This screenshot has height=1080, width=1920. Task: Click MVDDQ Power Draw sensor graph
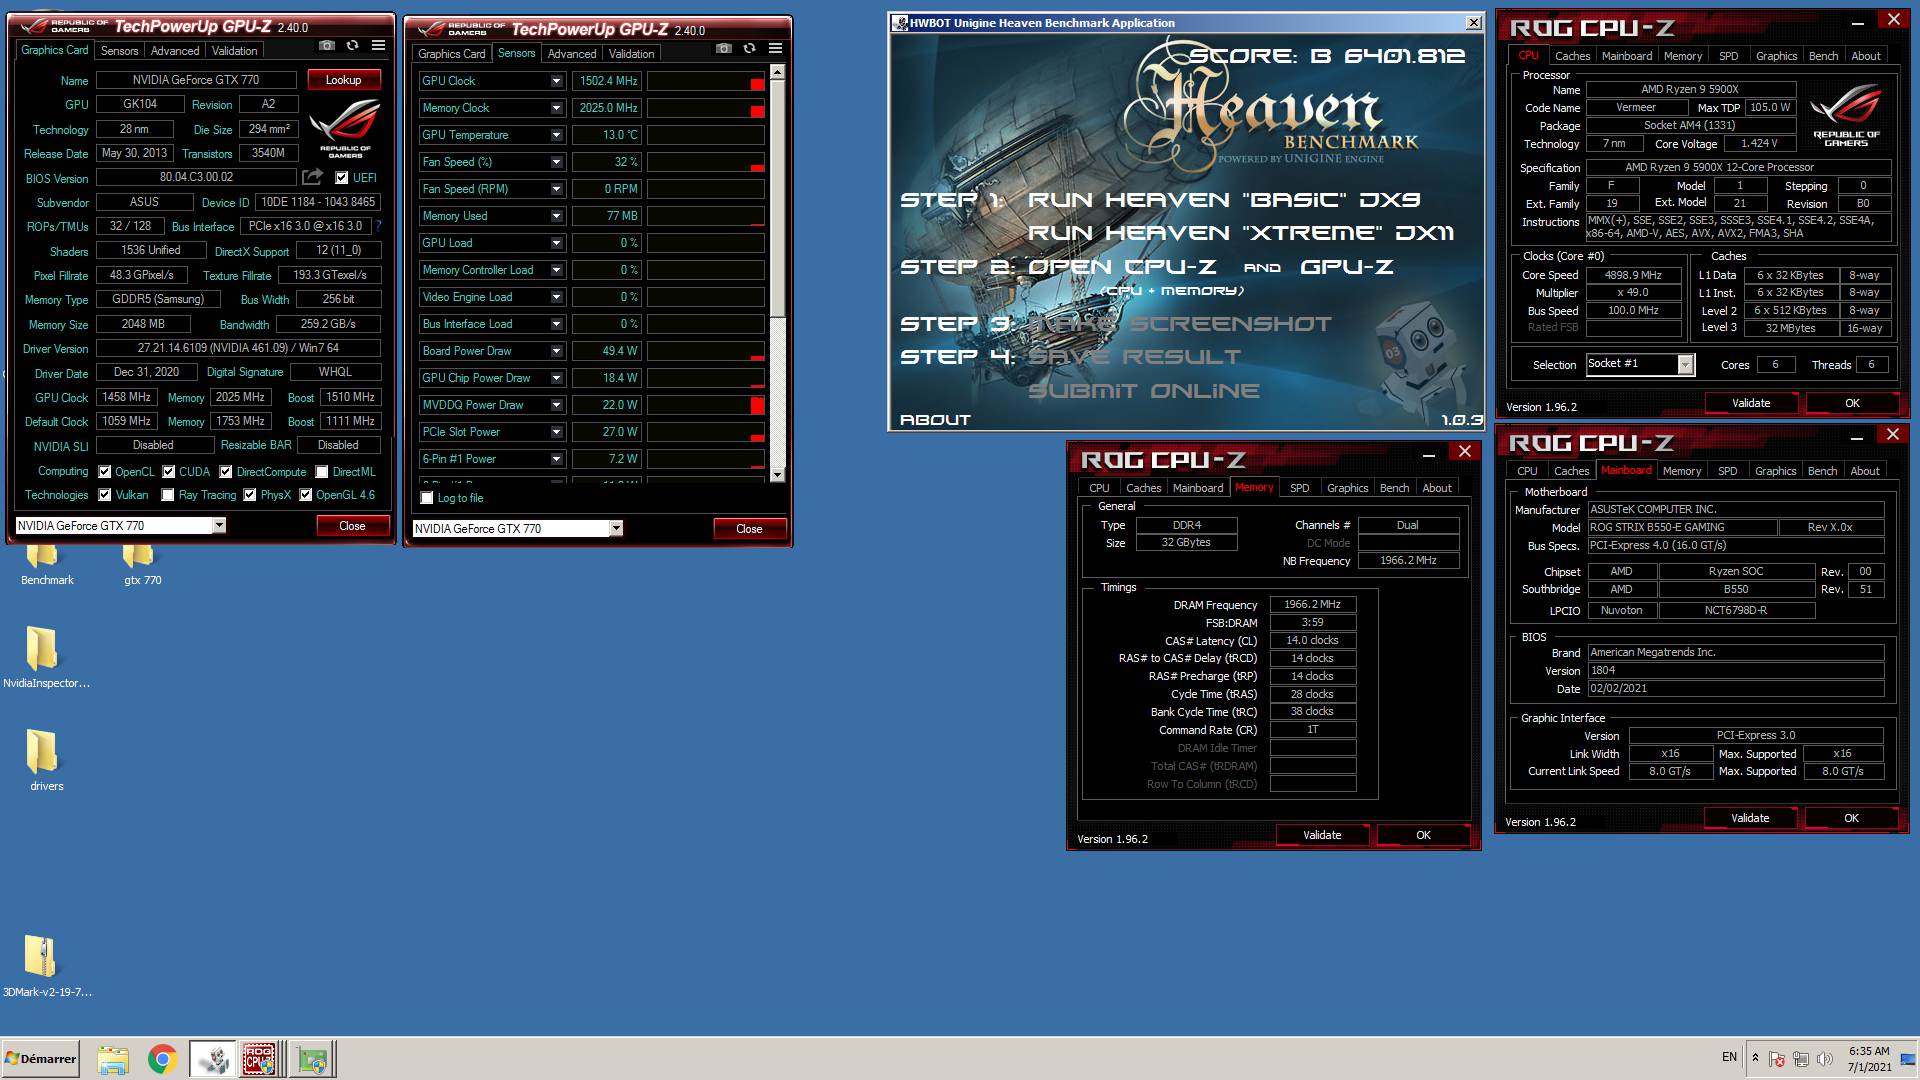[x=706, y=405]
